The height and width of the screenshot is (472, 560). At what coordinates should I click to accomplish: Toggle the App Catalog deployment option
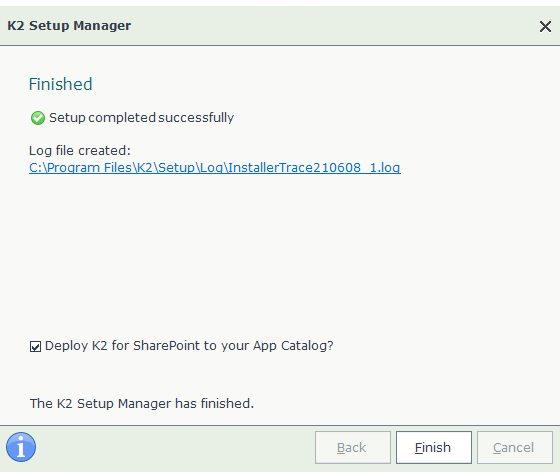click(x=35, y=346)
